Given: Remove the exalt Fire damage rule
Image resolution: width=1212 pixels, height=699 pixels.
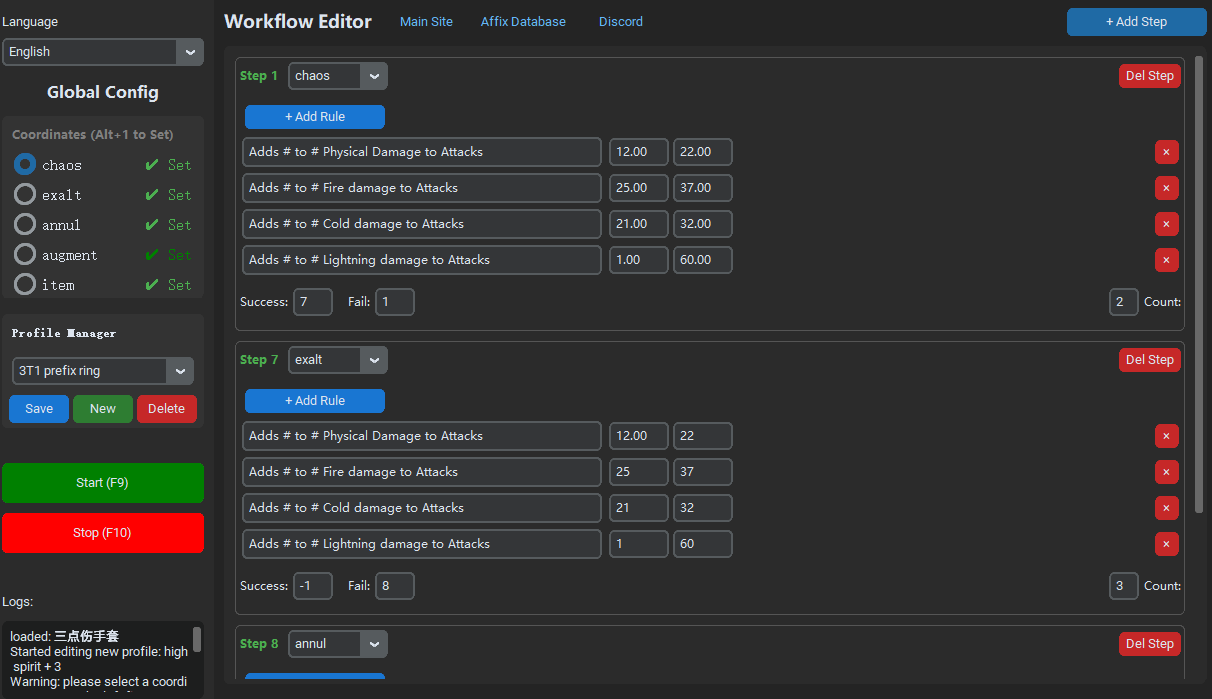Looking at the screenshot, I should click(x=1166, y=472).
